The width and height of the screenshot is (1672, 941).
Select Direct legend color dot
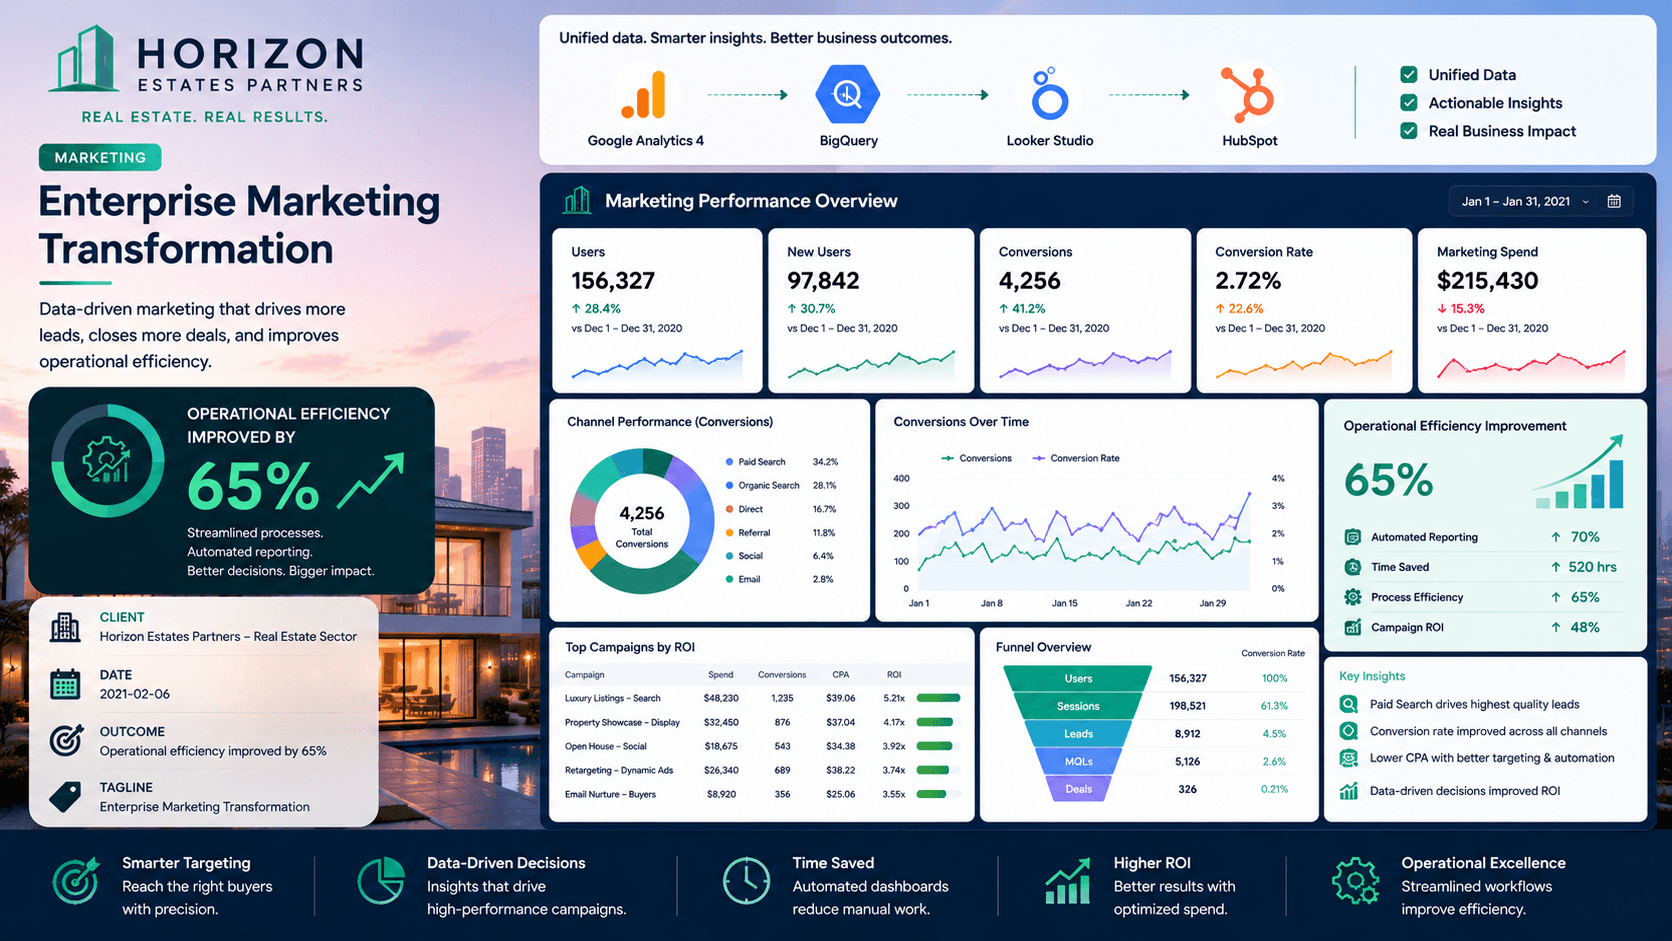730,509
